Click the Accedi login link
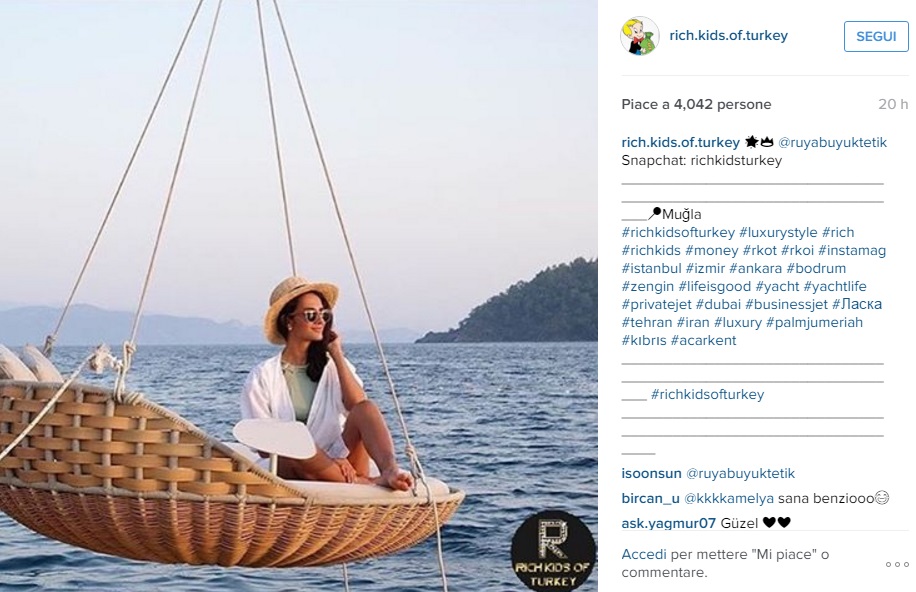Screen dimensions: 916x592 644,554
